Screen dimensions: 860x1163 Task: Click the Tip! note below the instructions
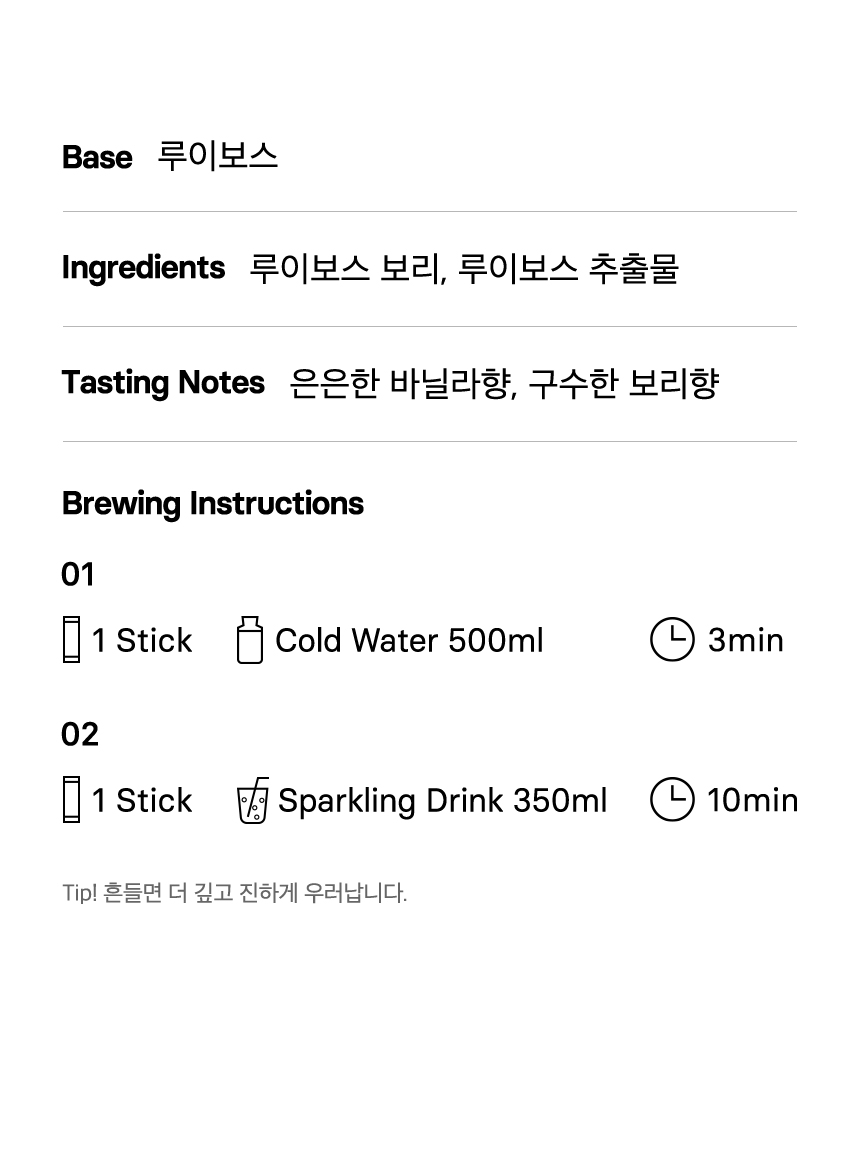pyautogui.click(x=234, y=892)
